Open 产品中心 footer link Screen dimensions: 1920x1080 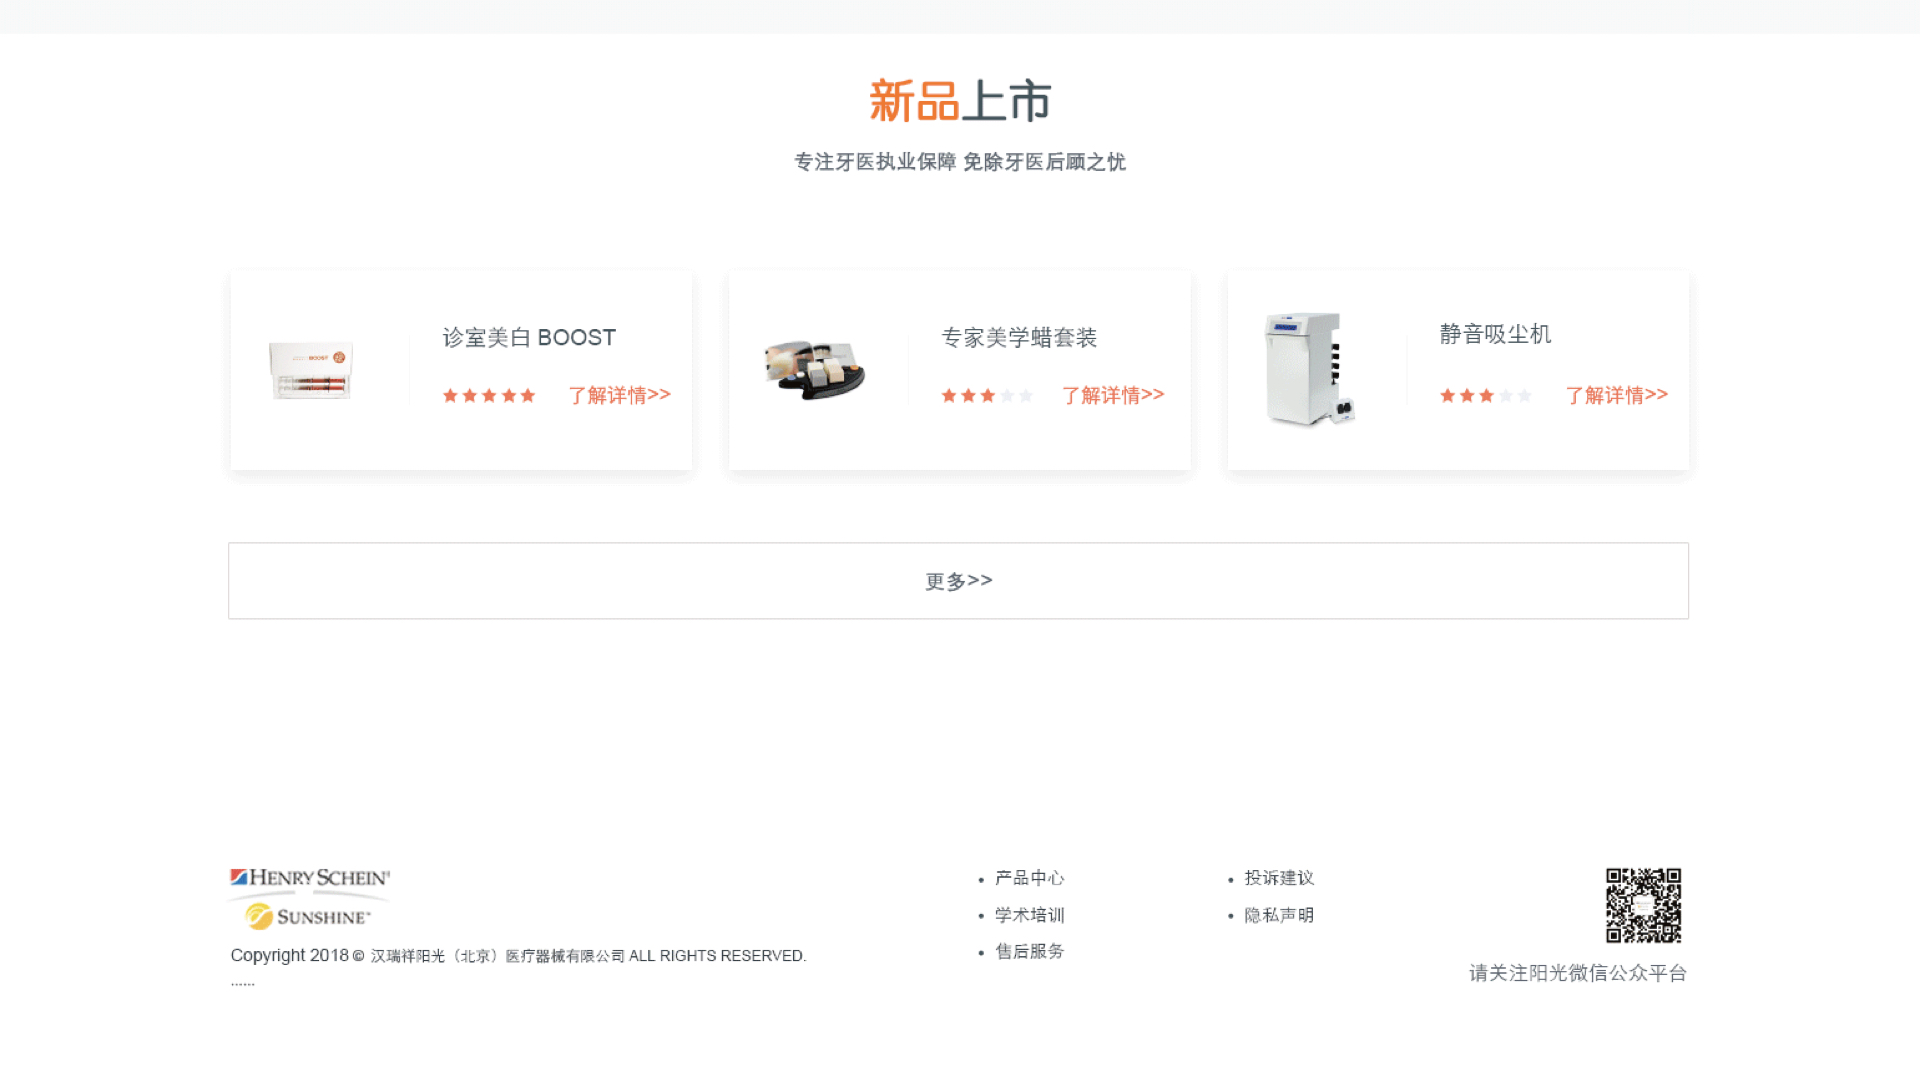pyautogui.click(x=1029, y=878)
